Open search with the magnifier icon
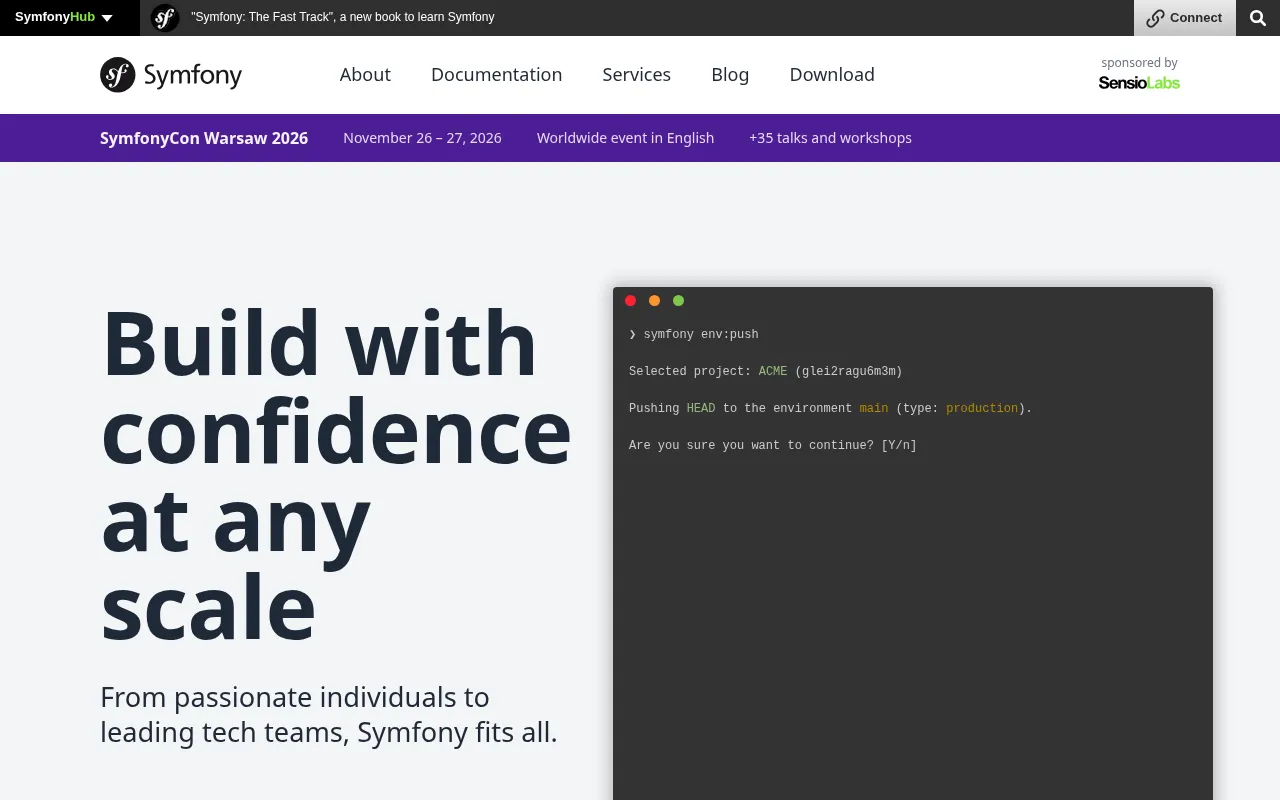Screen dimensions: 1280x800 pos(1258,18)
